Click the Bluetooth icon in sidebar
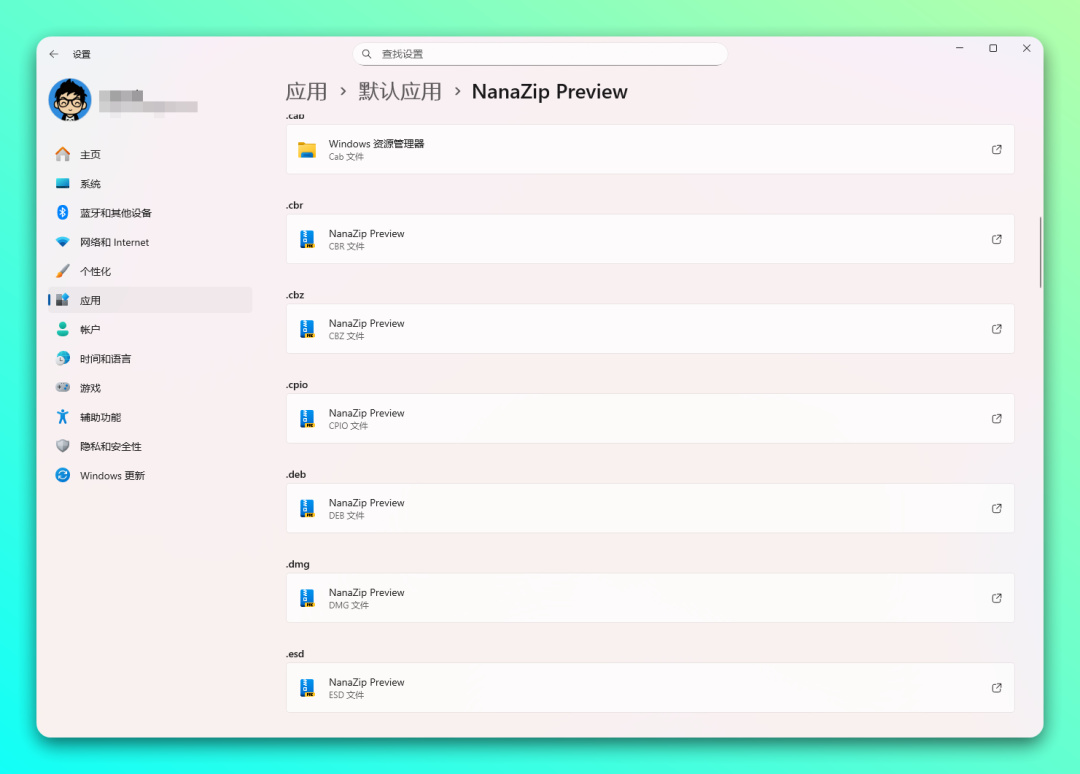The height and width of the screenshot is (774, 1080). 63,213
